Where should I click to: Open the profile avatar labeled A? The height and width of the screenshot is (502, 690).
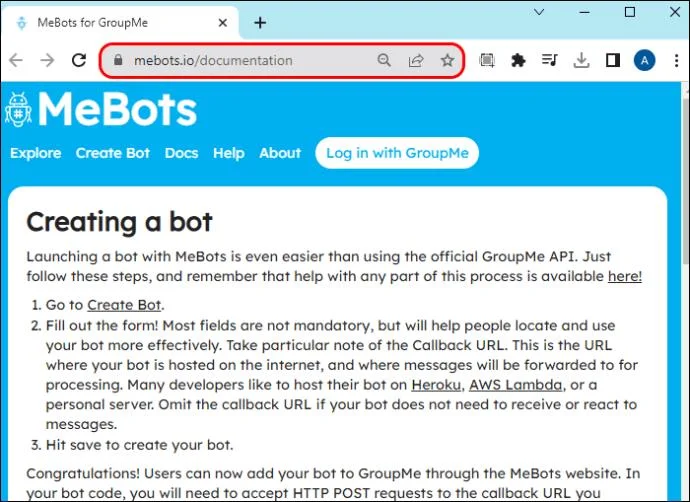645,60
